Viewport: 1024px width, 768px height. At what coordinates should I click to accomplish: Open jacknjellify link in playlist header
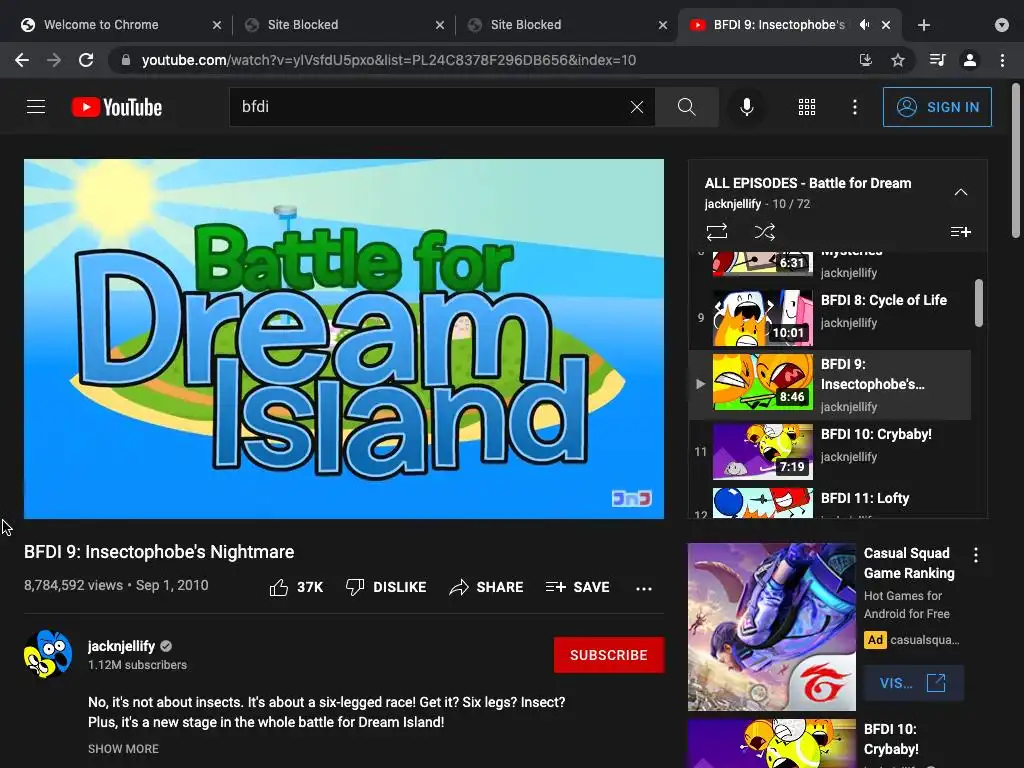click(733, 204)
